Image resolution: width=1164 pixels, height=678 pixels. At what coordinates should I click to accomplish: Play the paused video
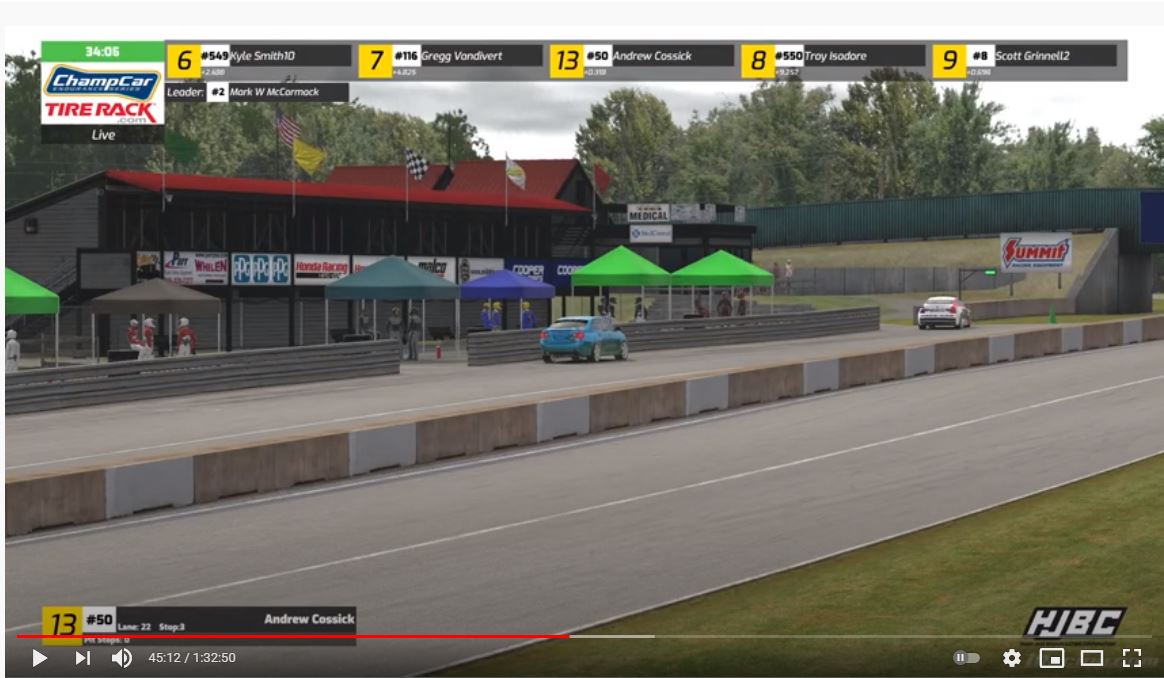click(x=39, y=658)
